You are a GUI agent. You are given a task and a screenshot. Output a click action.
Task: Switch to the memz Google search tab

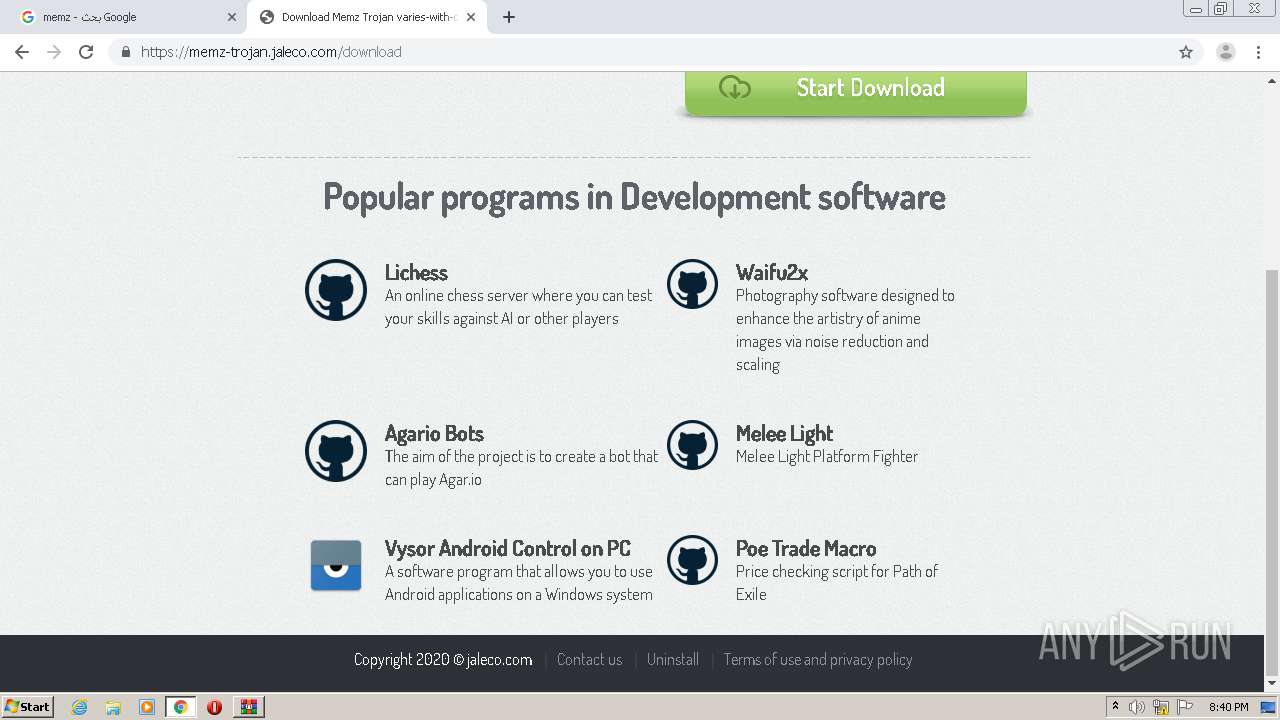tap(129, 17)
